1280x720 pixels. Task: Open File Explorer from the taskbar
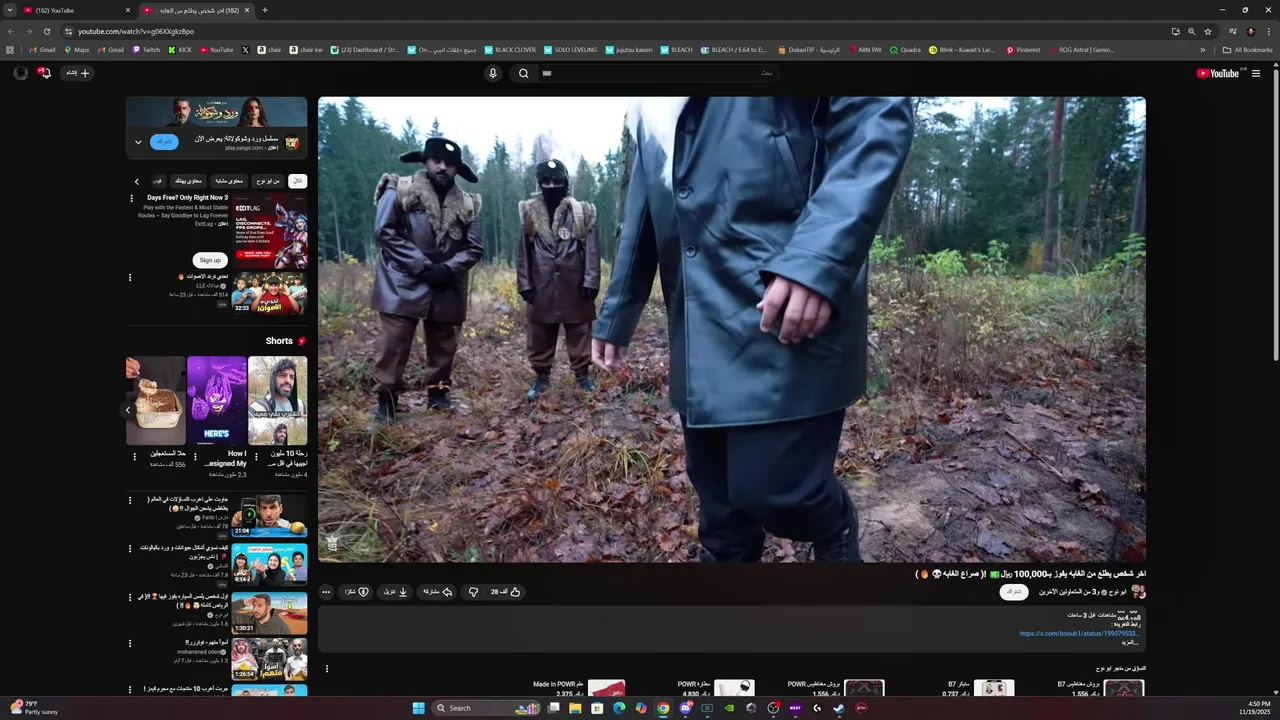575,708
